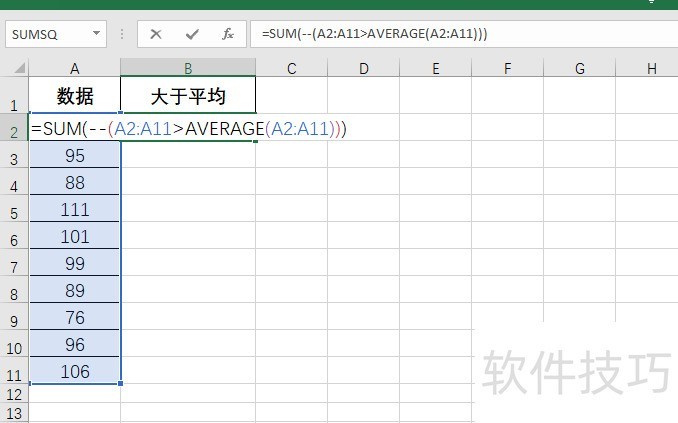Select row 6 header
The image size is (678, 423).
coord(14,236)
